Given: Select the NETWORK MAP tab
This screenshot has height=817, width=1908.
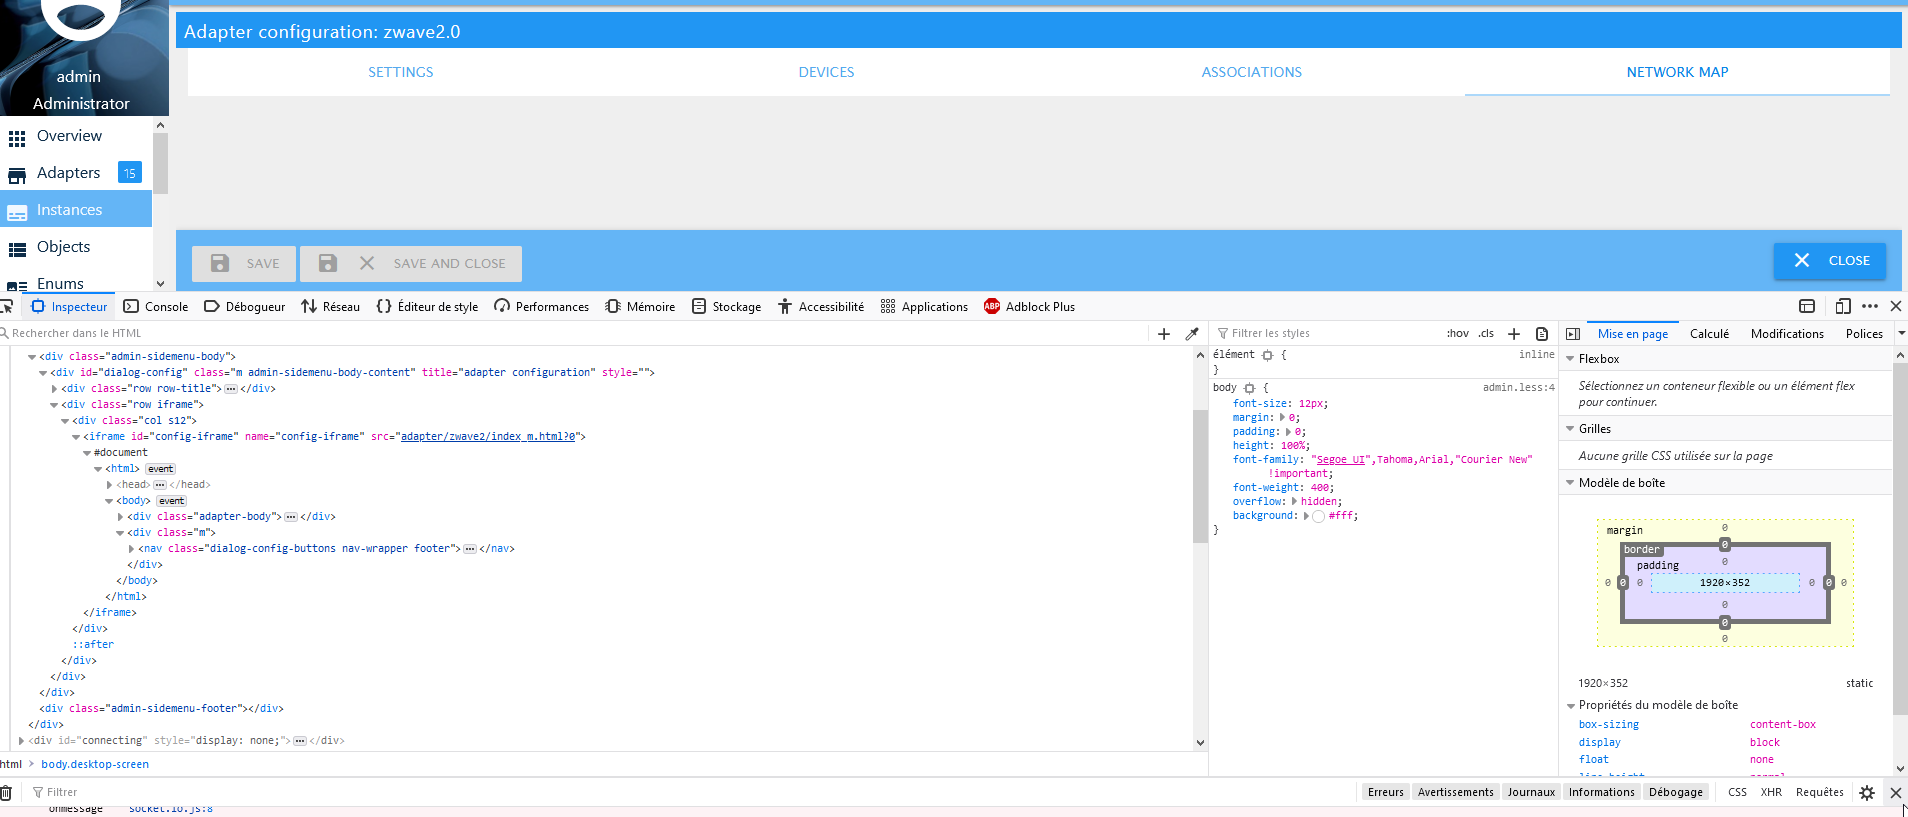Looking at the screenshot, I should point(1677,72).
